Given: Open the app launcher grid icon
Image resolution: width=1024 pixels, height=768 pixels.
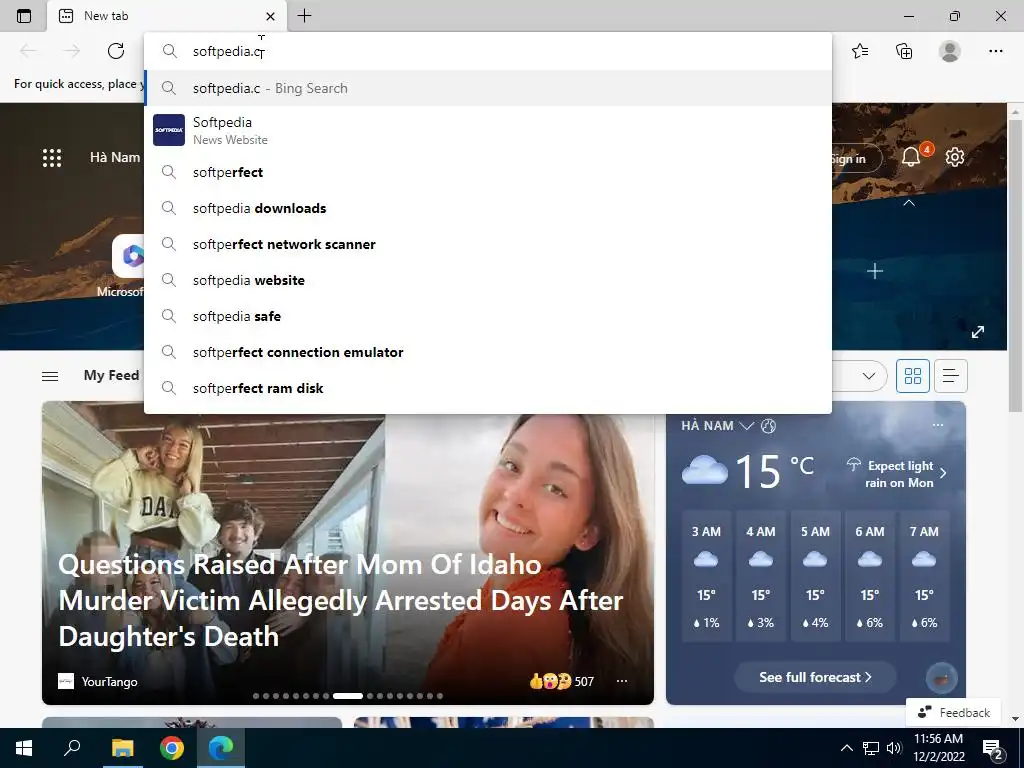Looking at the screenshot, I should pyautogui.click(x=52, y=157).
